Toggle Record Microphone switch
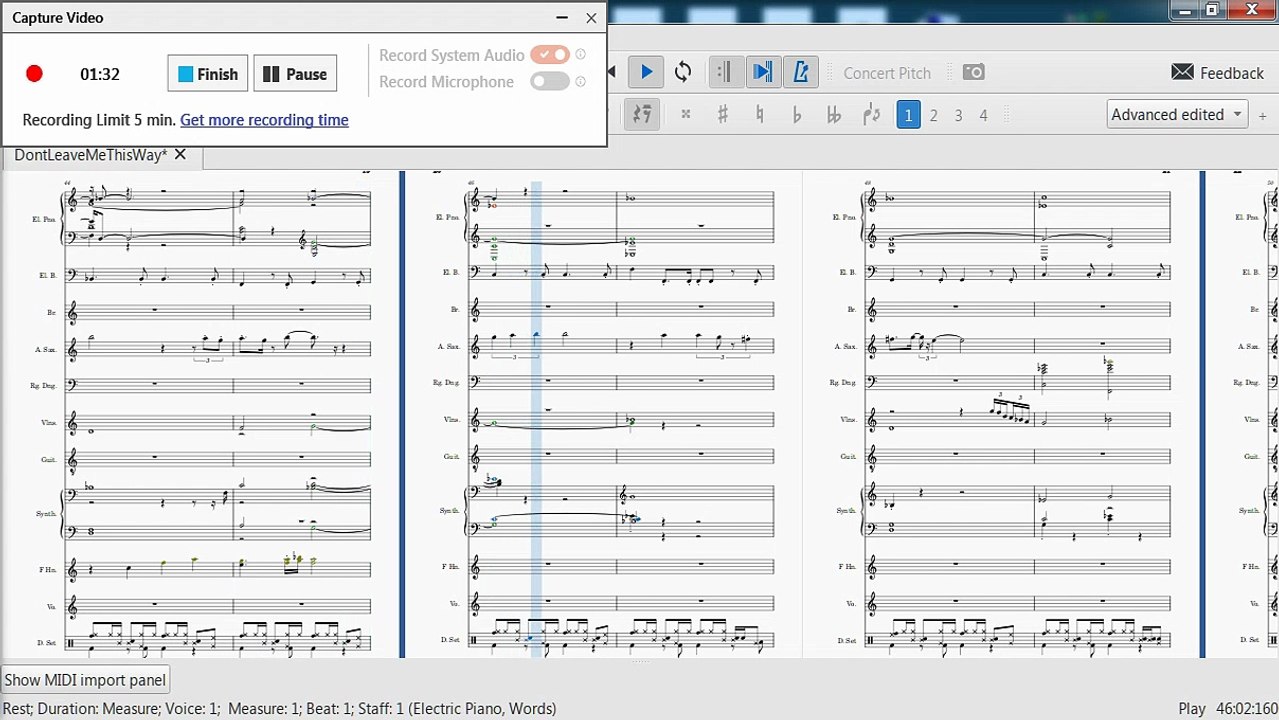This screenshot has height=720, width=1279. coord(550,81)
